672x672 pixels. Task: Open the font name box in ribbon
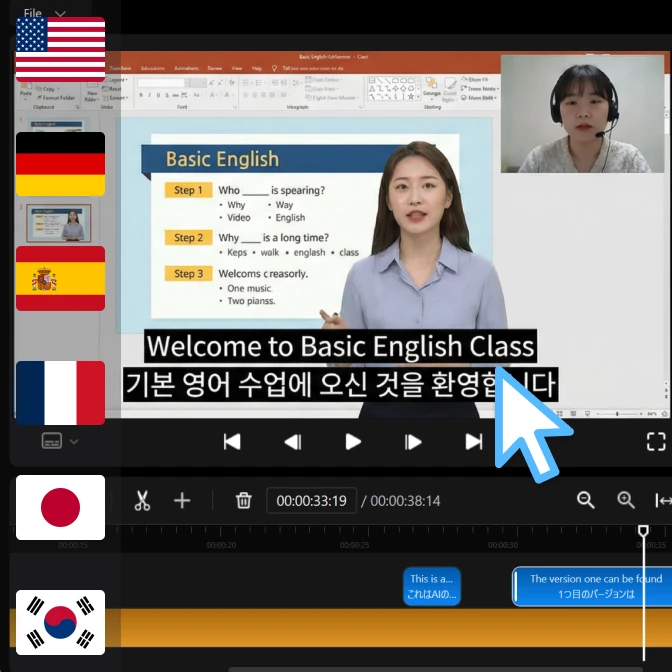(161, 83)
